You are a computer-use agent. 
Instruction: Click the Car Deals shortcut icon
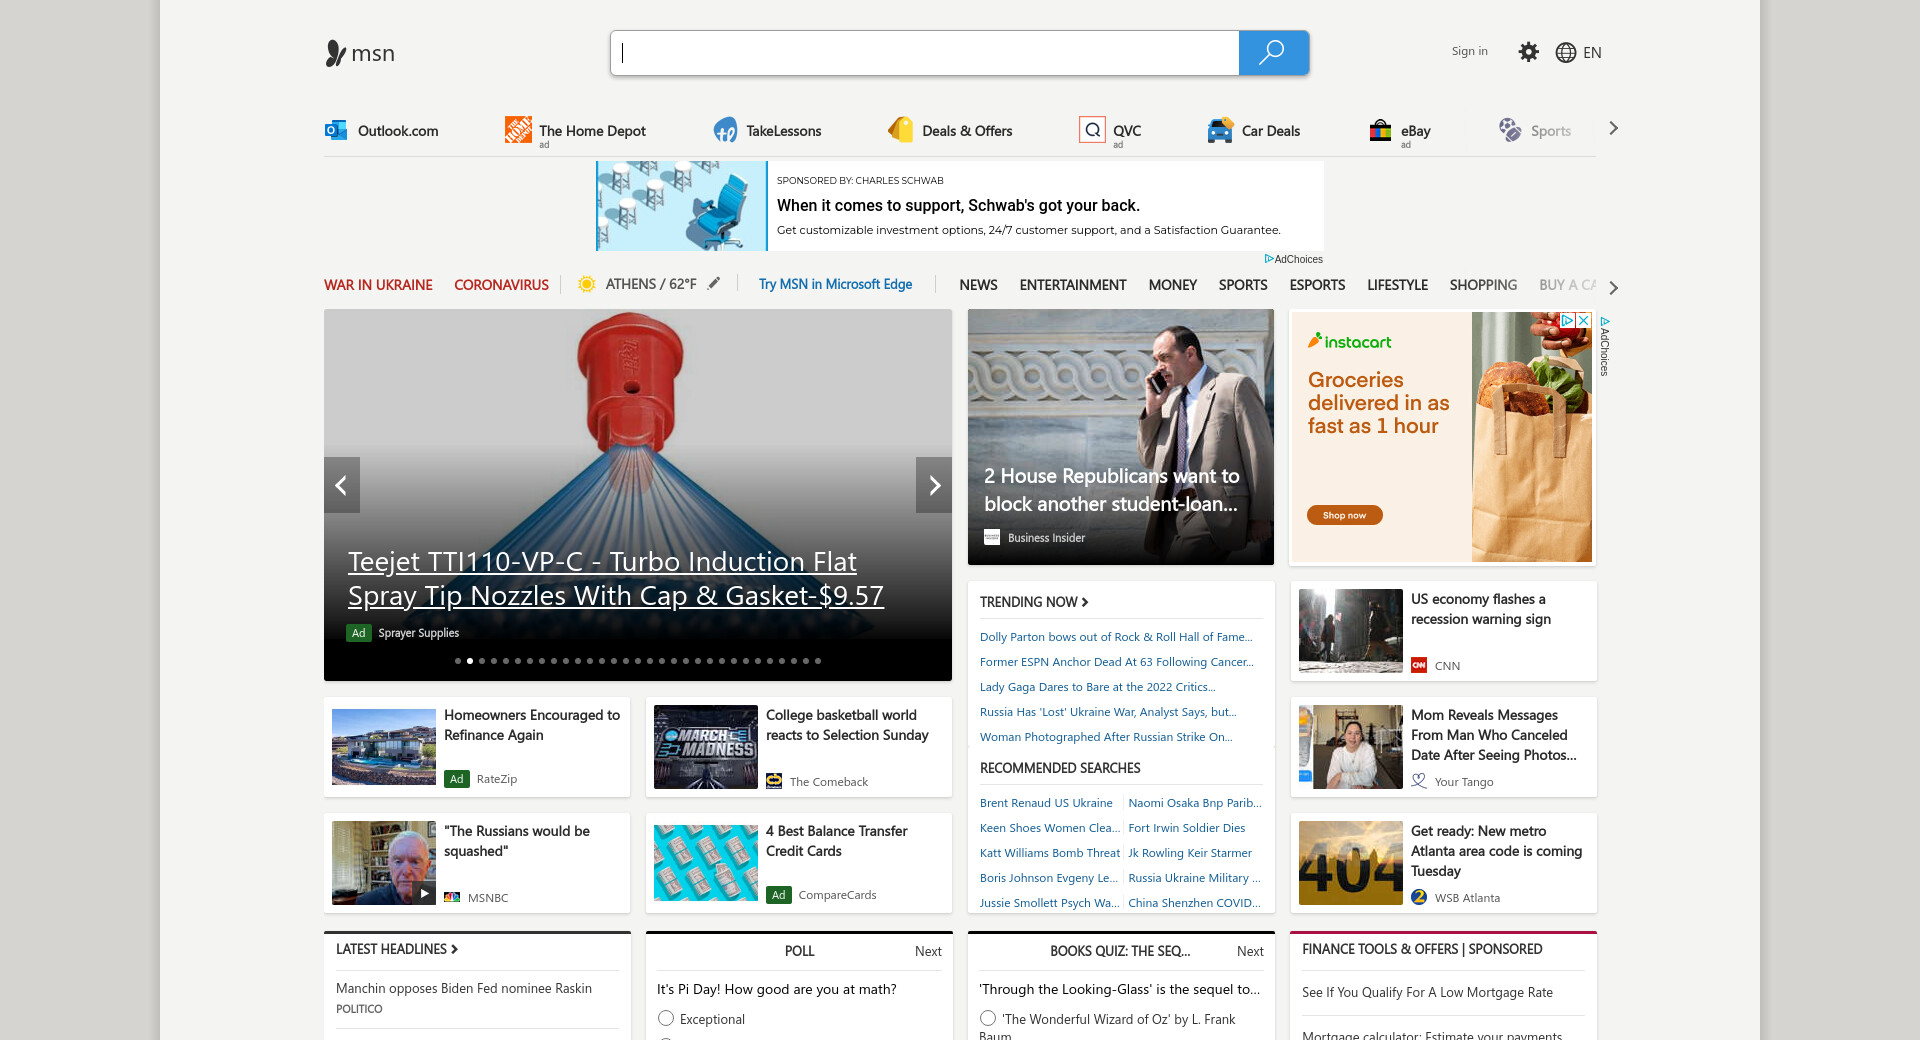tap(1219, 130)
